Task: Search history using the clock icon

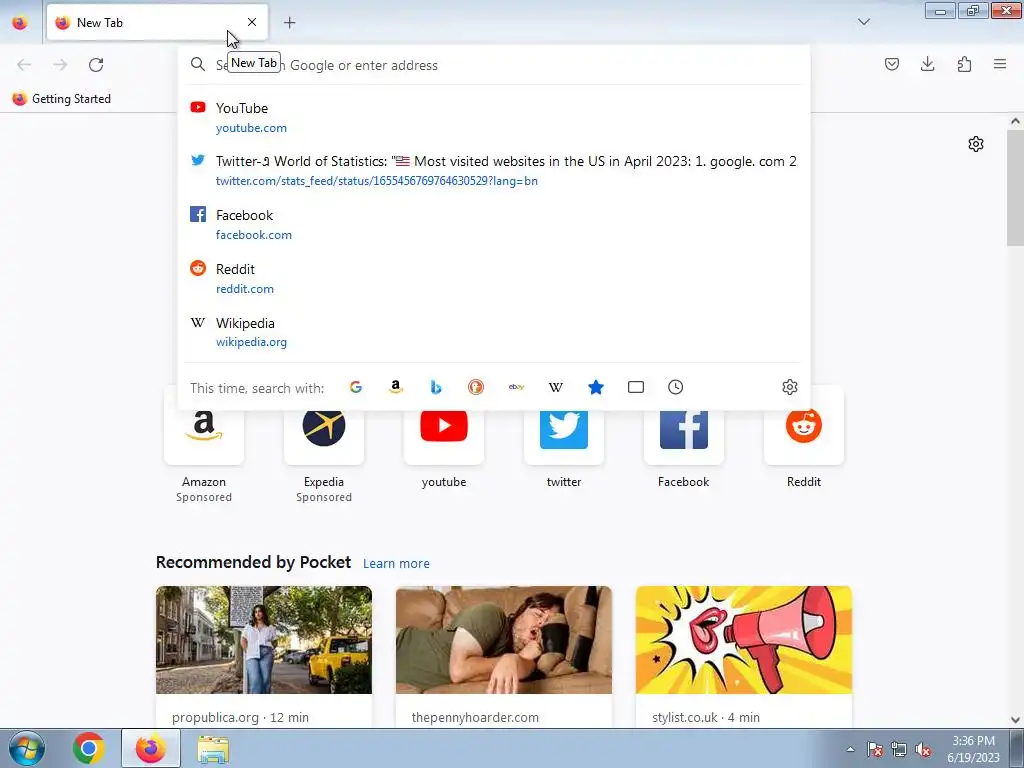Action: pos(676,387)
